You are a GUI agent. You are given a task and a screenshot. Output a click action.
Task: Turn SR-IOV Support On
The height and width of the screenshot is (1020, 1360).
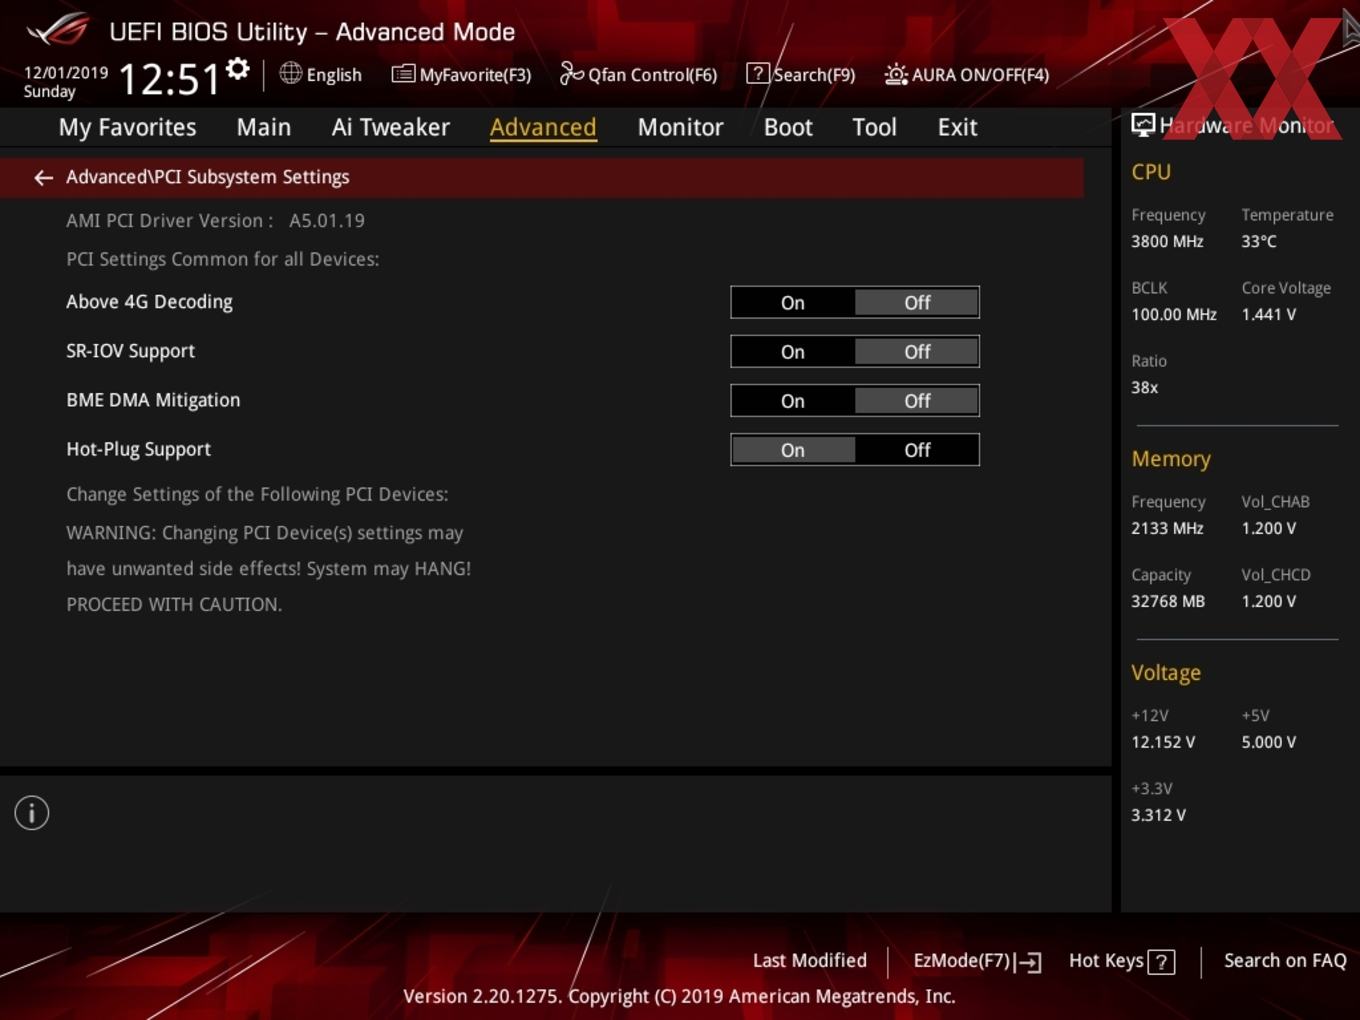[x=793, y=352]
